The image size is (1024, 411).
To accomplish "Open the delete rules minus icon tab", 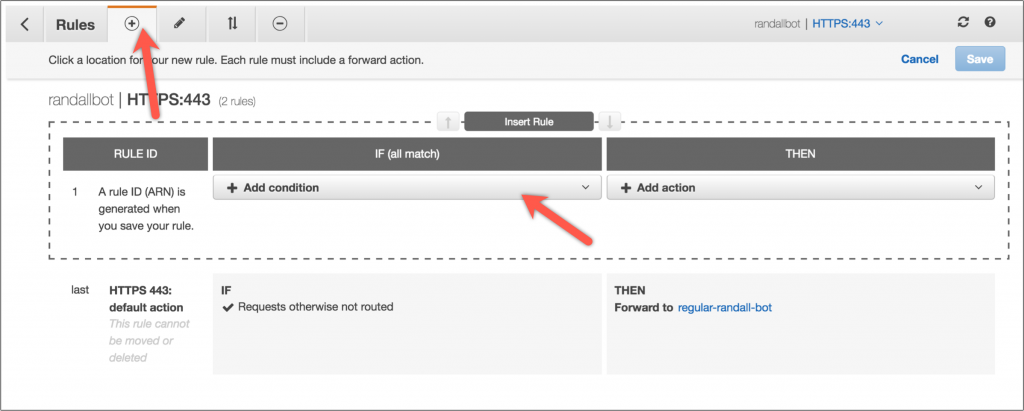I will click(280, 24).
